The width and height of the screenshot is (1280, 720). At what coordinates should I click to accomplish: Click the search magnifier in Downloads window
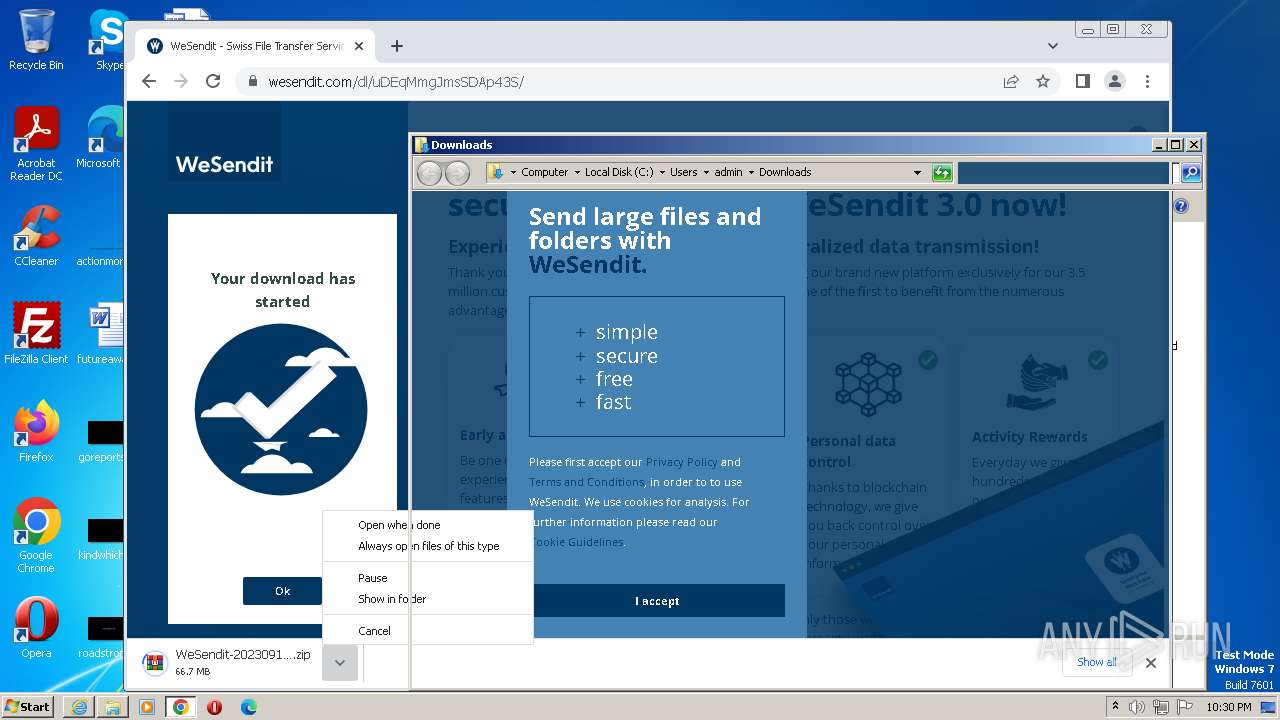pyautogui.click(x=1190, y=173)
